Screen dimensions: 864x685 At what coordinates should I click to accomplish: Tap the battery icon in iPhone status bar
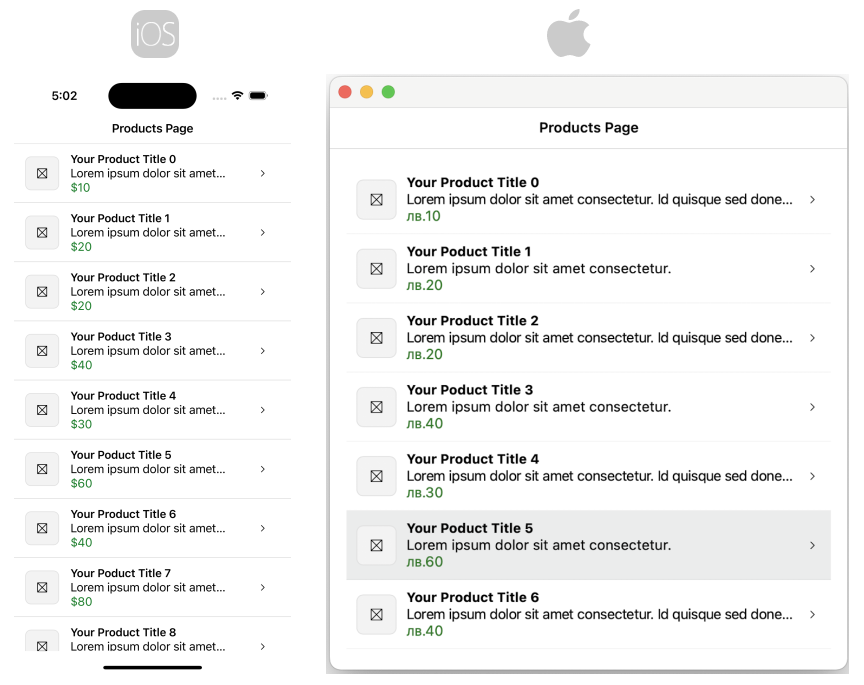[258, 96]
